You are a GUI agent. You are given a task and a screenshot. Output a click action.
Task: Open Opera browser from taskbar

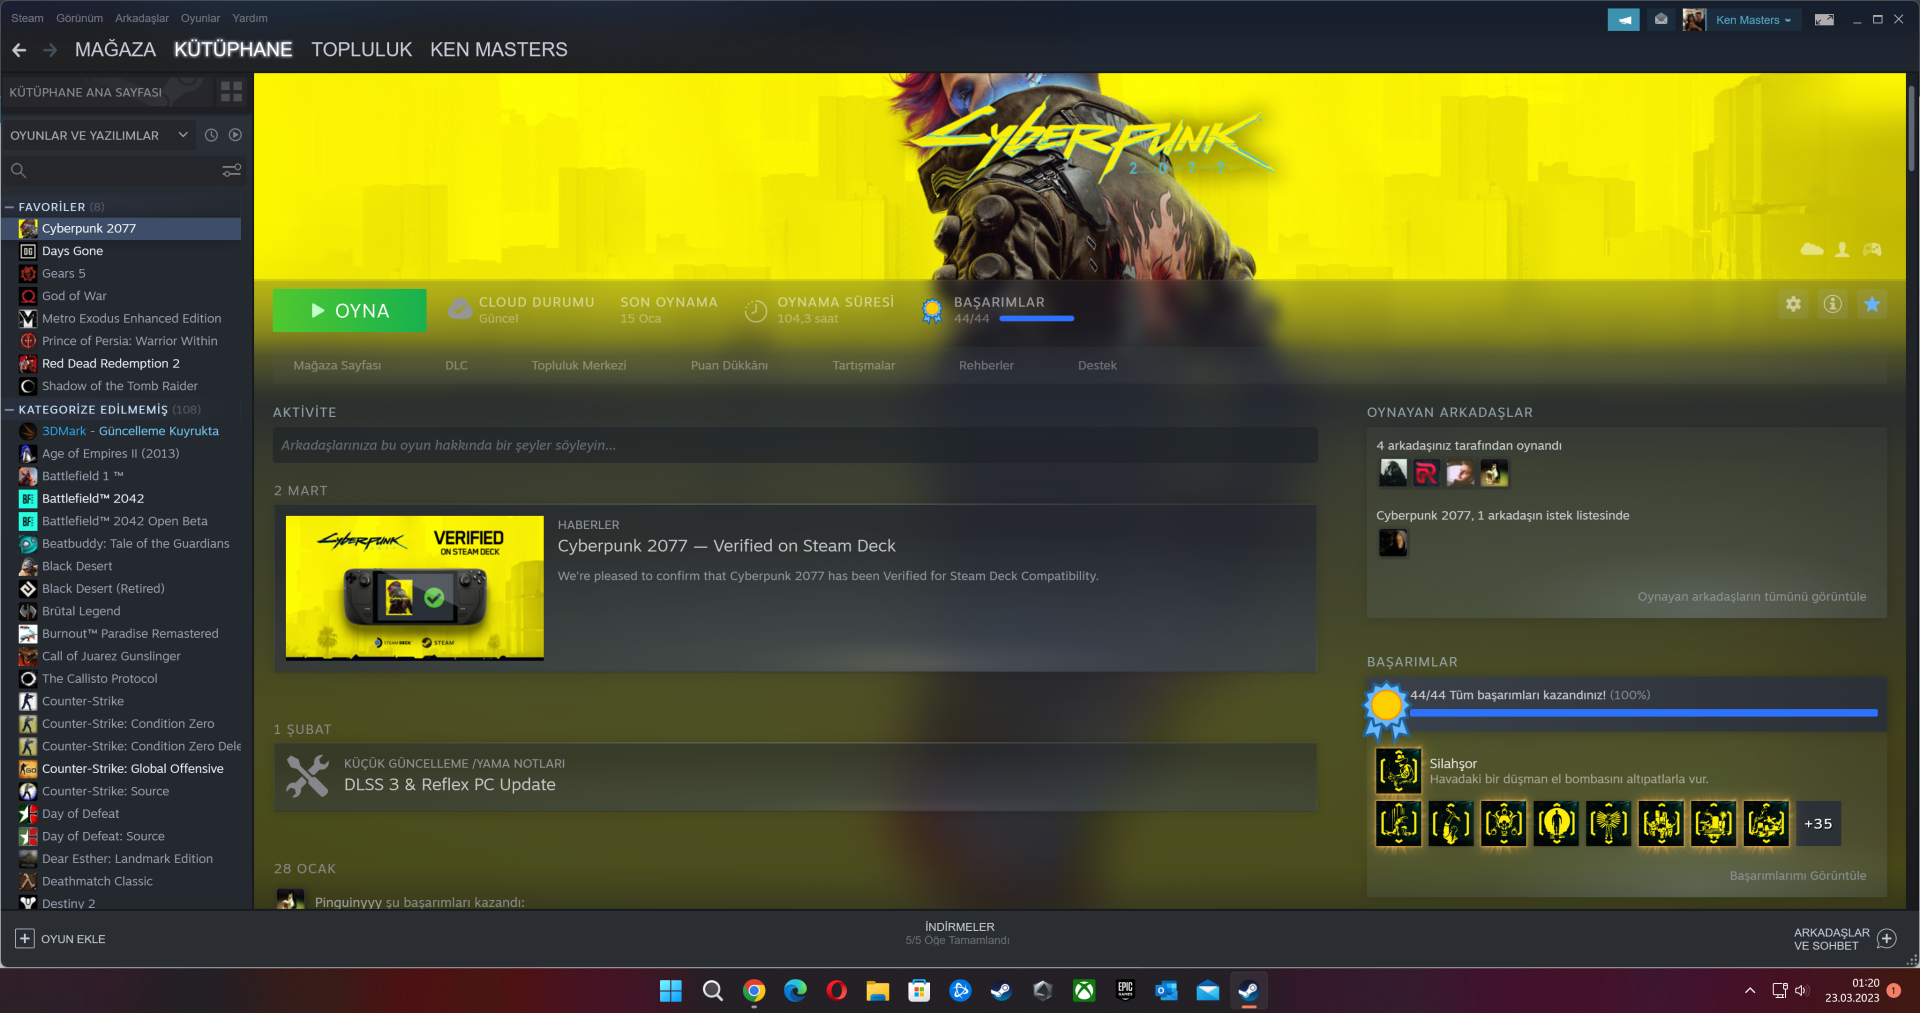coord(837,991)
